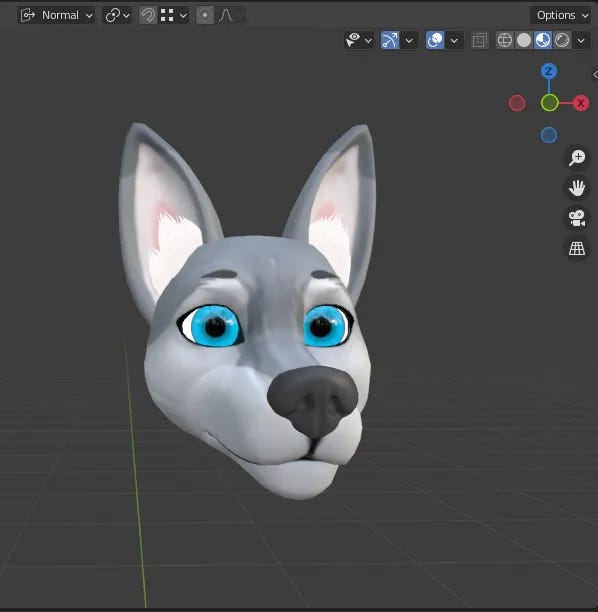Expand viewport shading options dropdown
This screenshot has height=612, width=598.
click(x=581, y=40)
